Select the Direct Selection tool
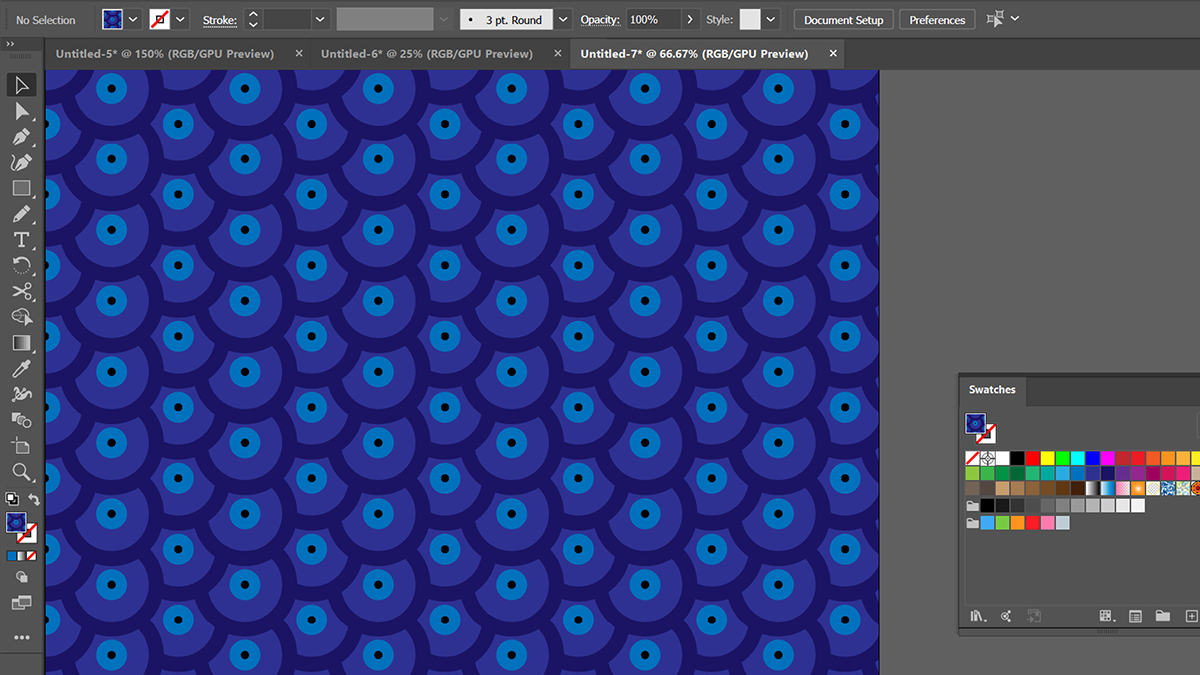Image resolution: width=1200 pixels, height=675 pixels. point(21,111)
